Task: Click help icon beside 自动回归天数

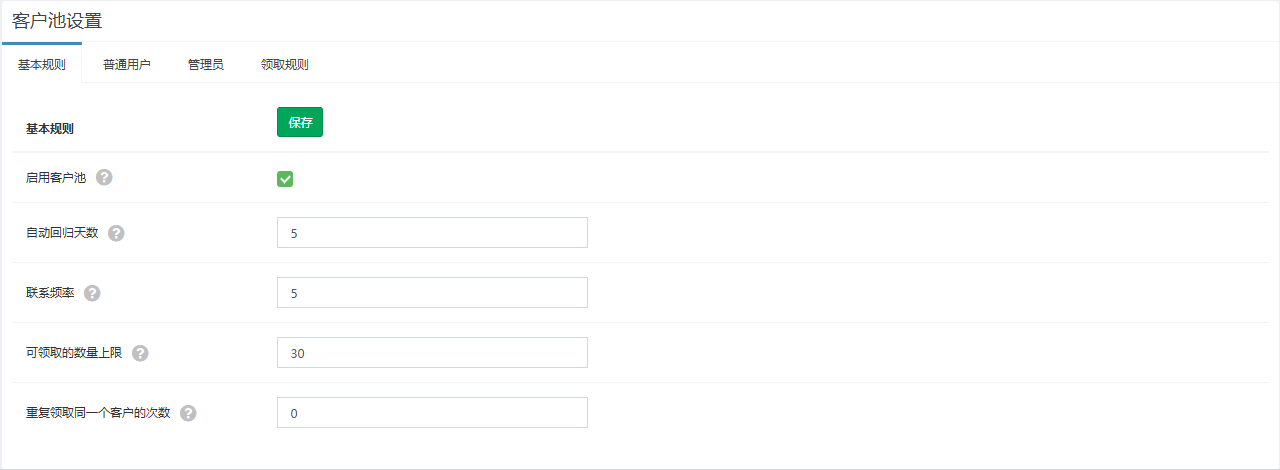Action: (x=116, y=233)
